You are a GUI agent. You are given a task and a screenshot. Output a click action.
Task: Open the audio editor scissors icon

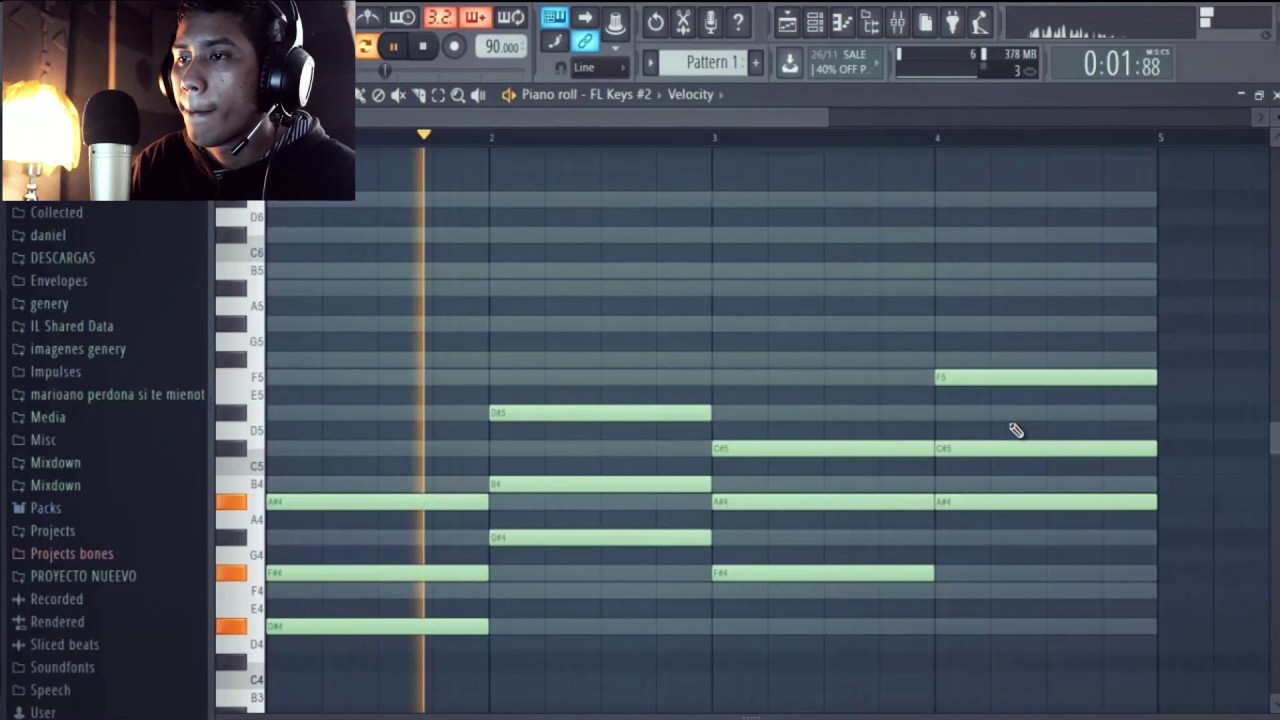point(683,21)
